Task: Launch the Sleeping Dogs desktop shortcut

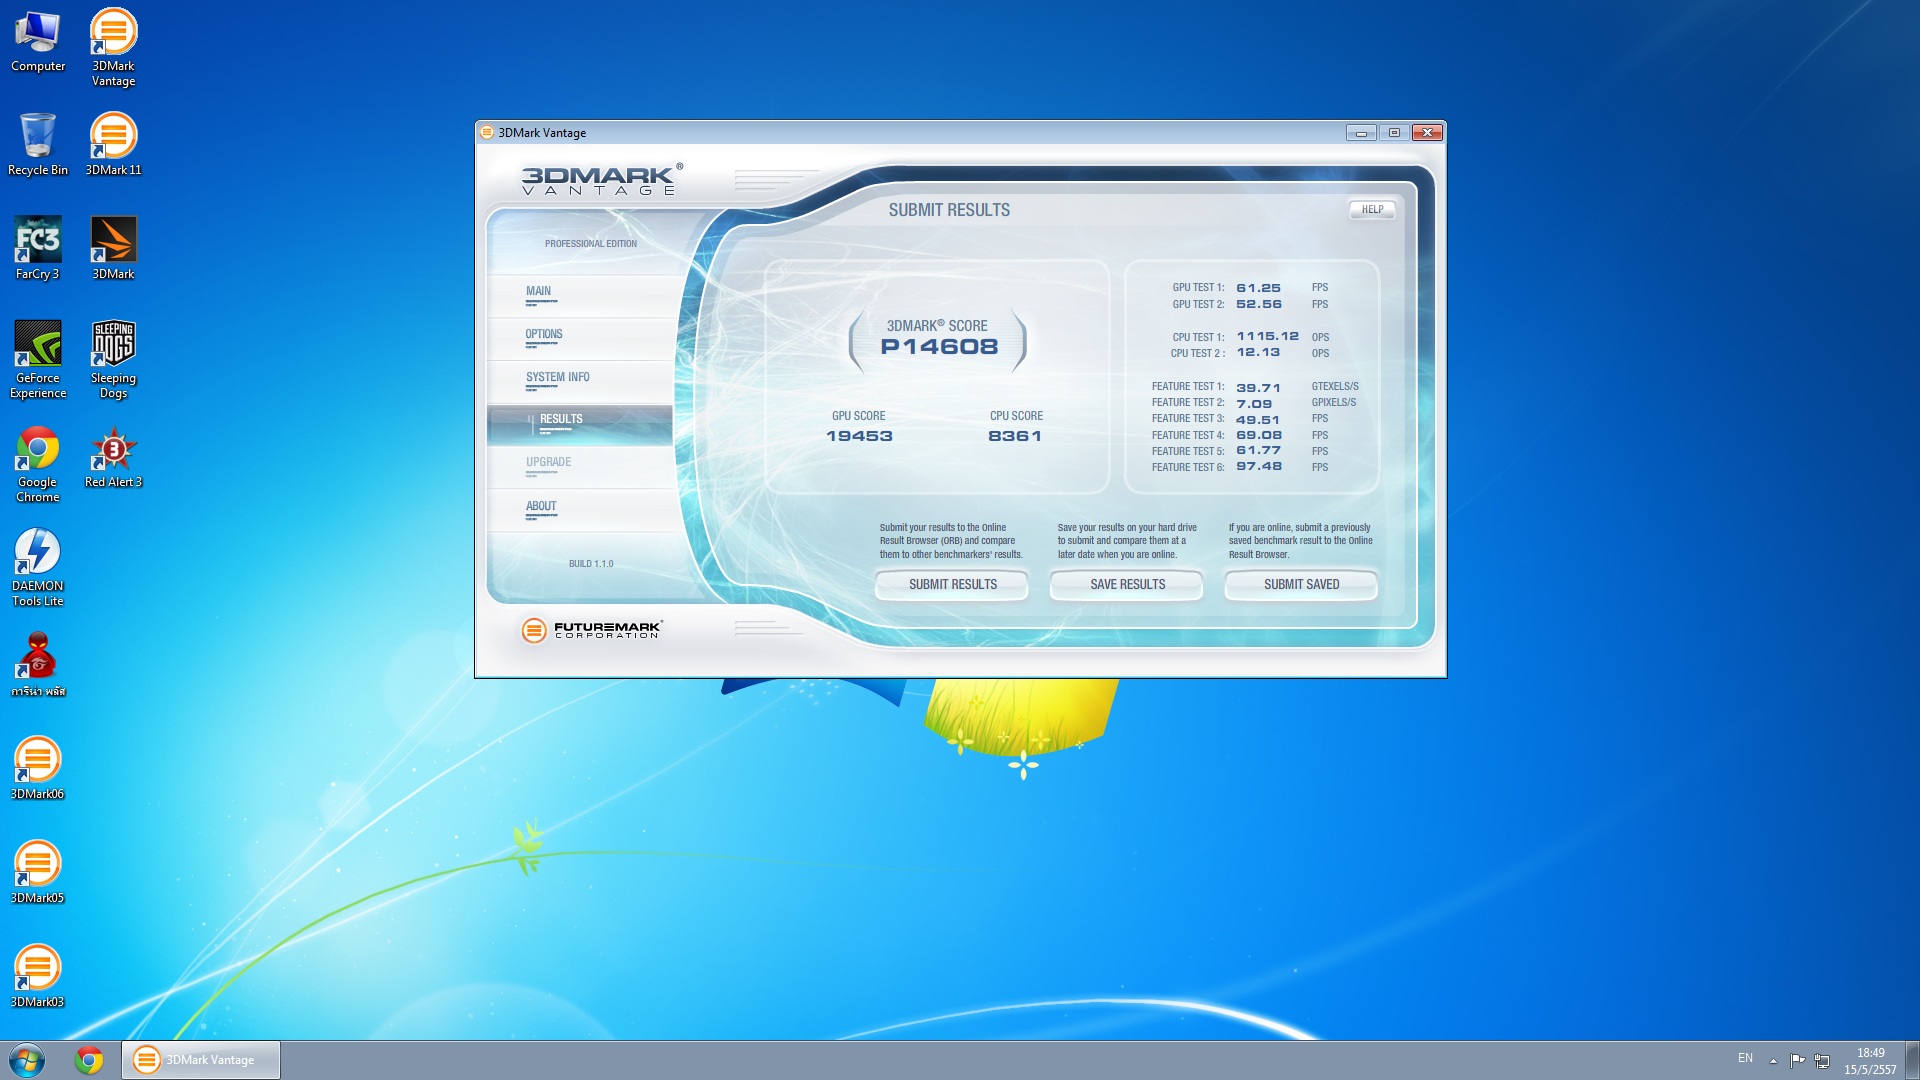Action: [113, 346]
